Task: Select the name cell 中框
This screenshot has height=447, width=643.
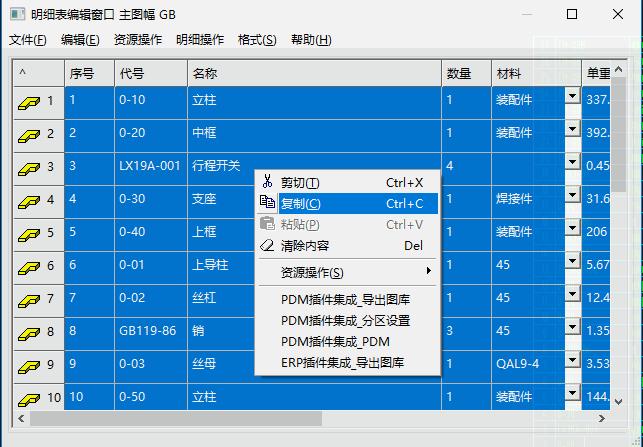Action: point(315,136)
